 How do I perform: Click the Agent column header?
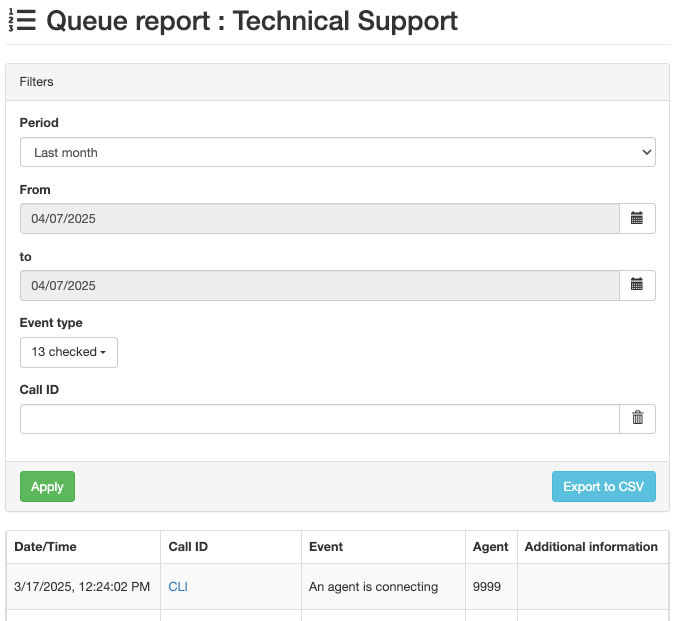[x=490, y=547]
